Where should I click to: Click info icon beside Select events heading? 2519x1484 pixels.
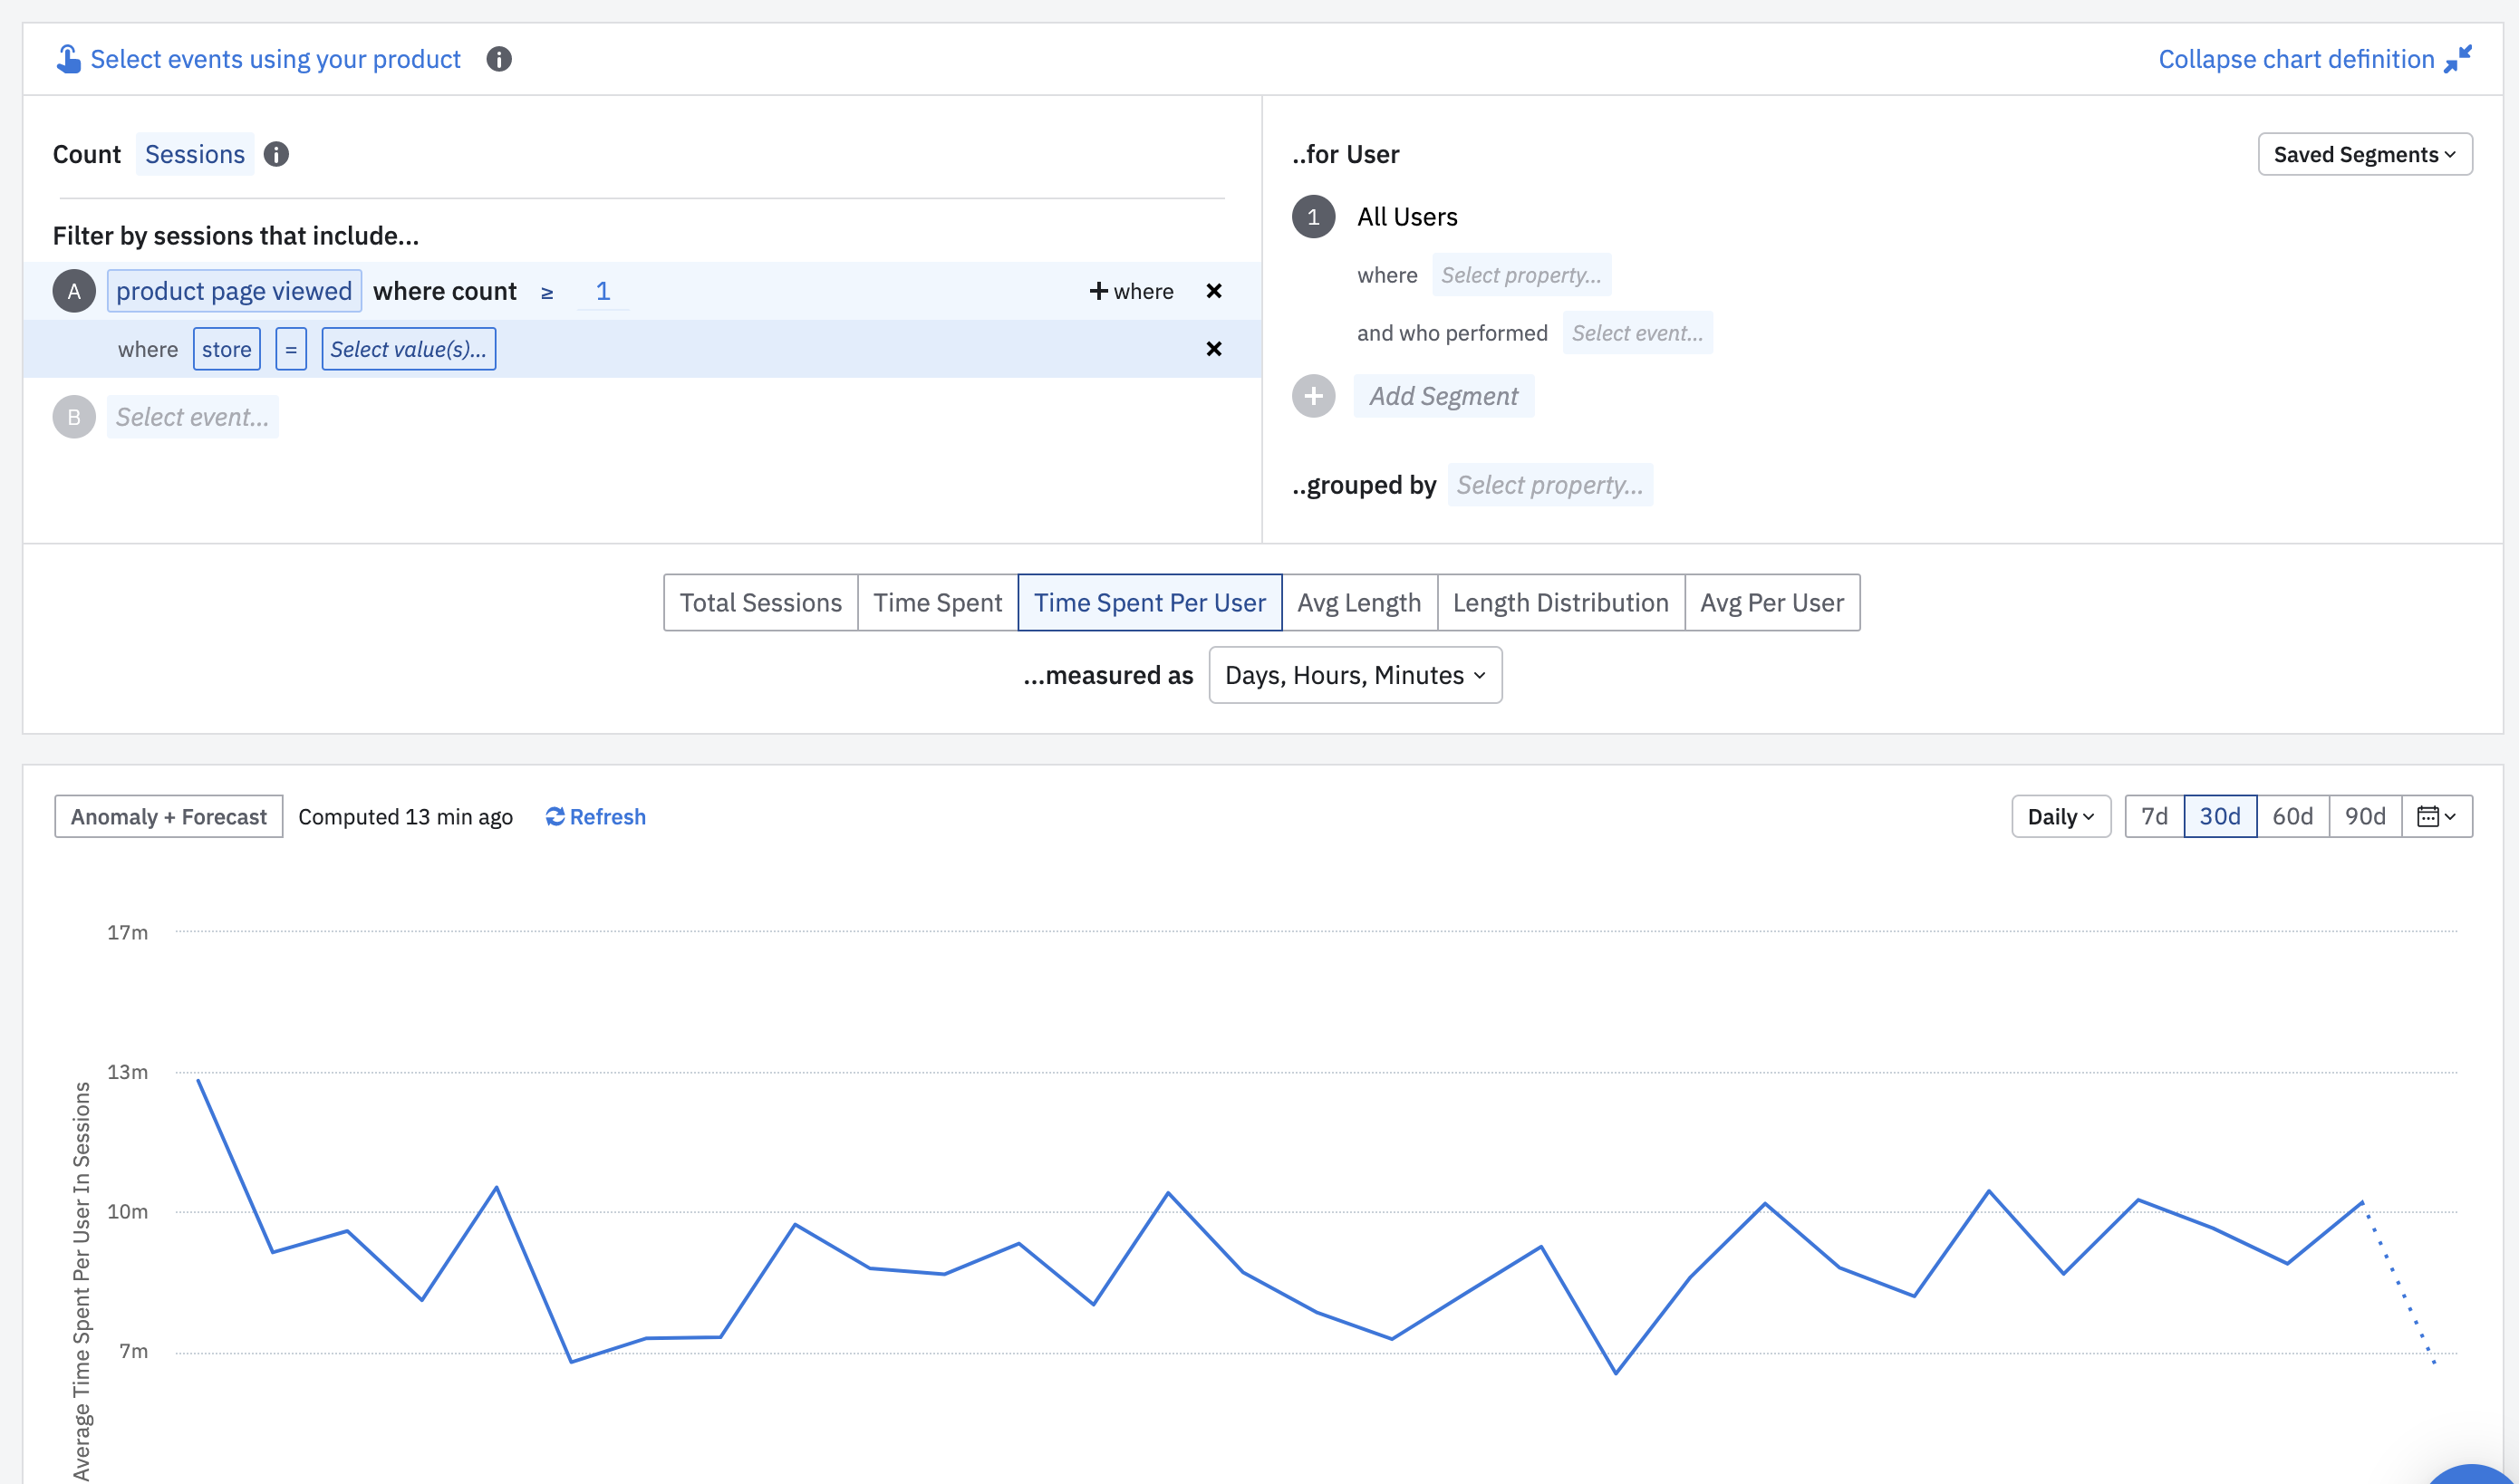pyautogui.click(x=499, y=59)
